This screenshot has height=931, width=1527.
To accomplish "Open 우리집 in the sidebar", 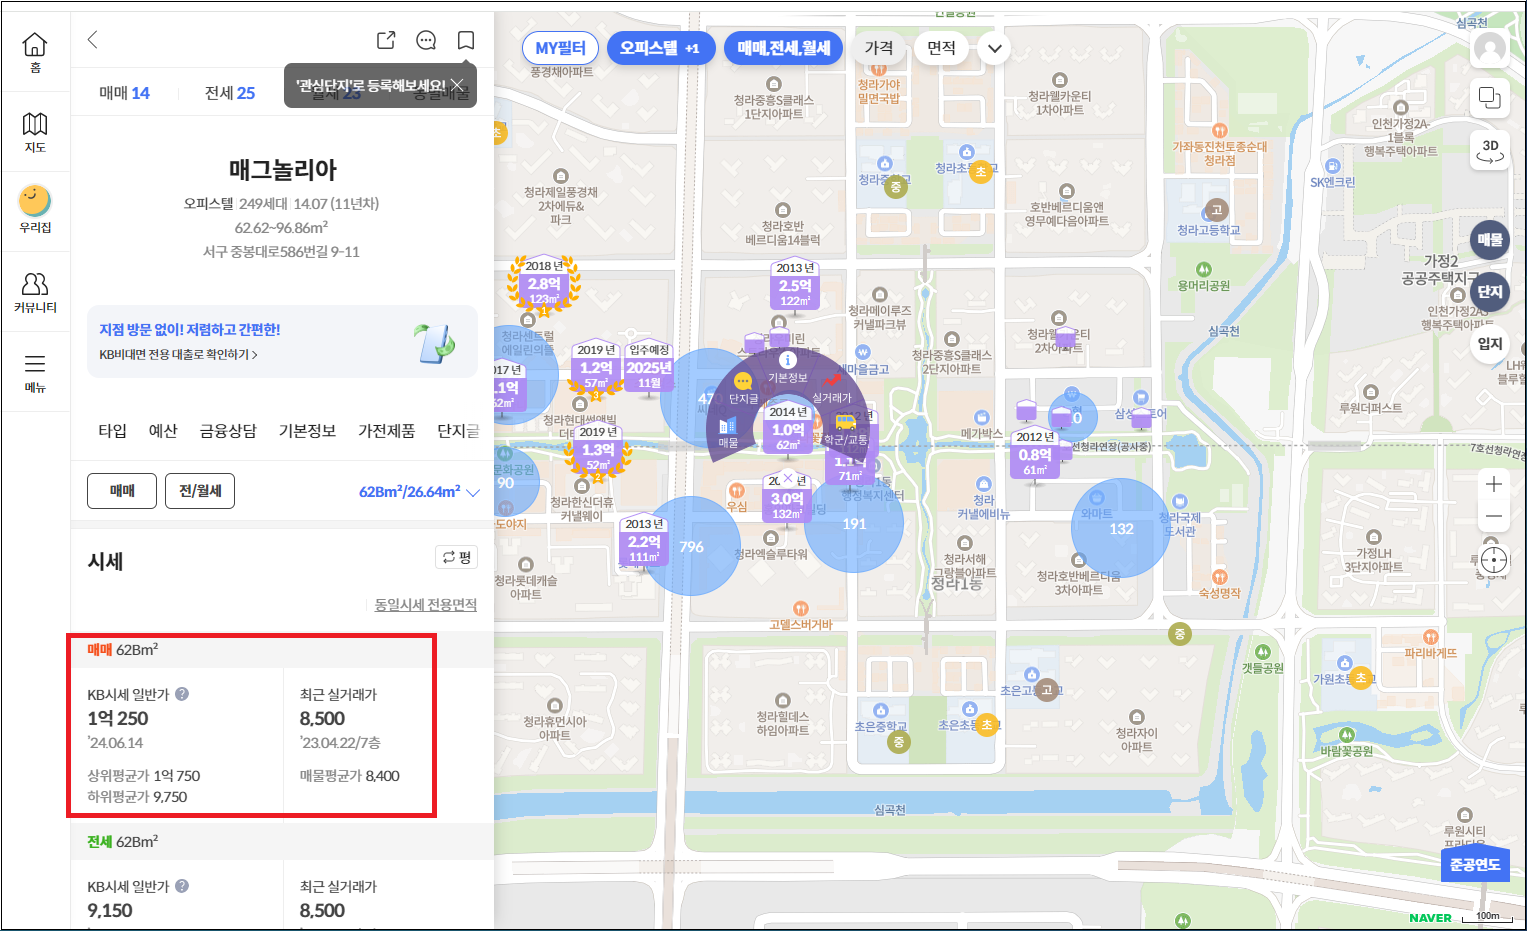I will (x=35, y=210).
